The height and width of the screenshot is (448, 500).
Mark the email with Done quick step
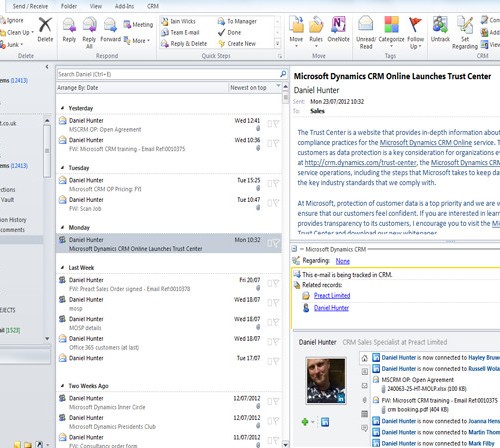[229, 32]
